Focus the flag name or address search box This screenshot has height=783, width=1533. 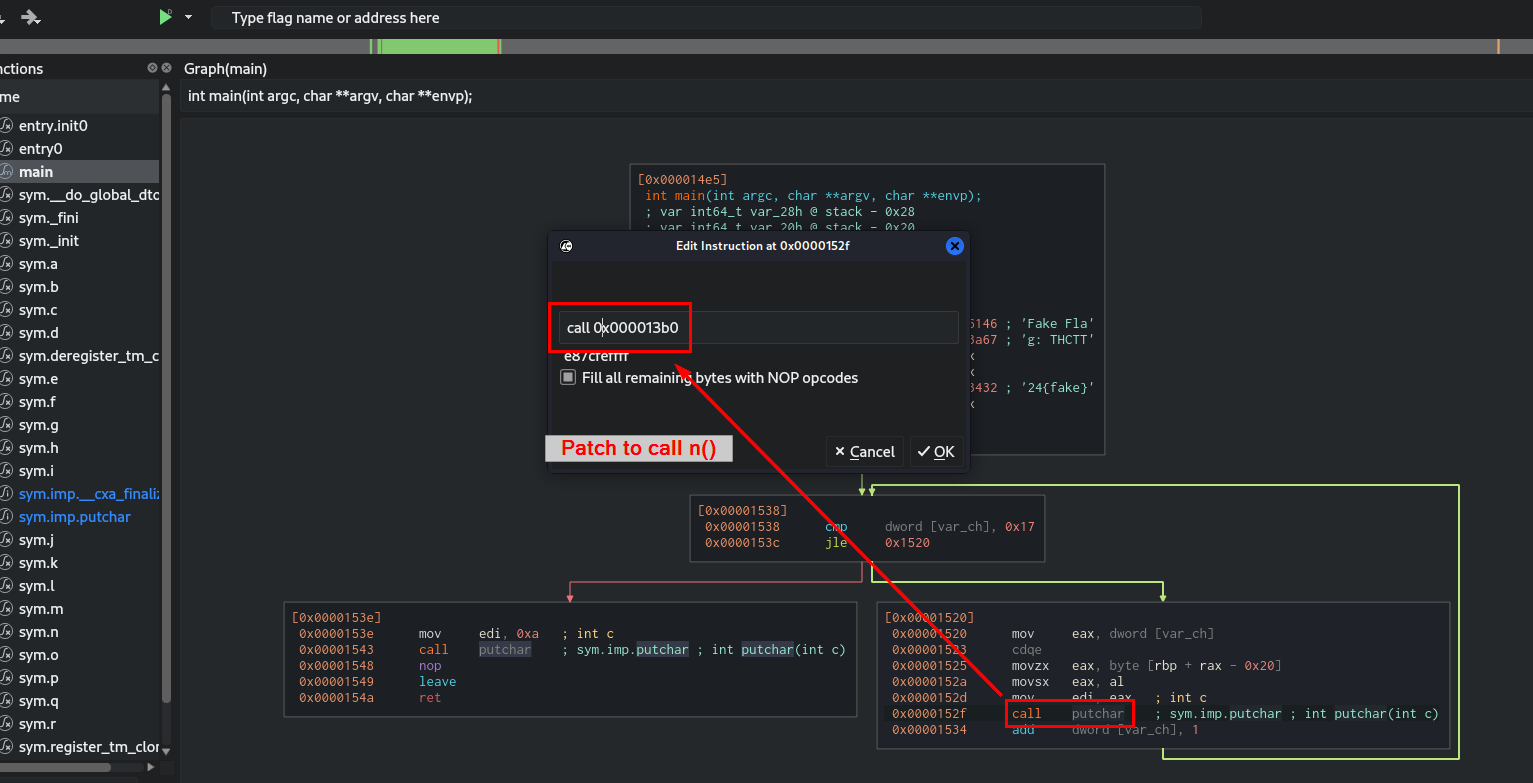[x=705, y=18]
